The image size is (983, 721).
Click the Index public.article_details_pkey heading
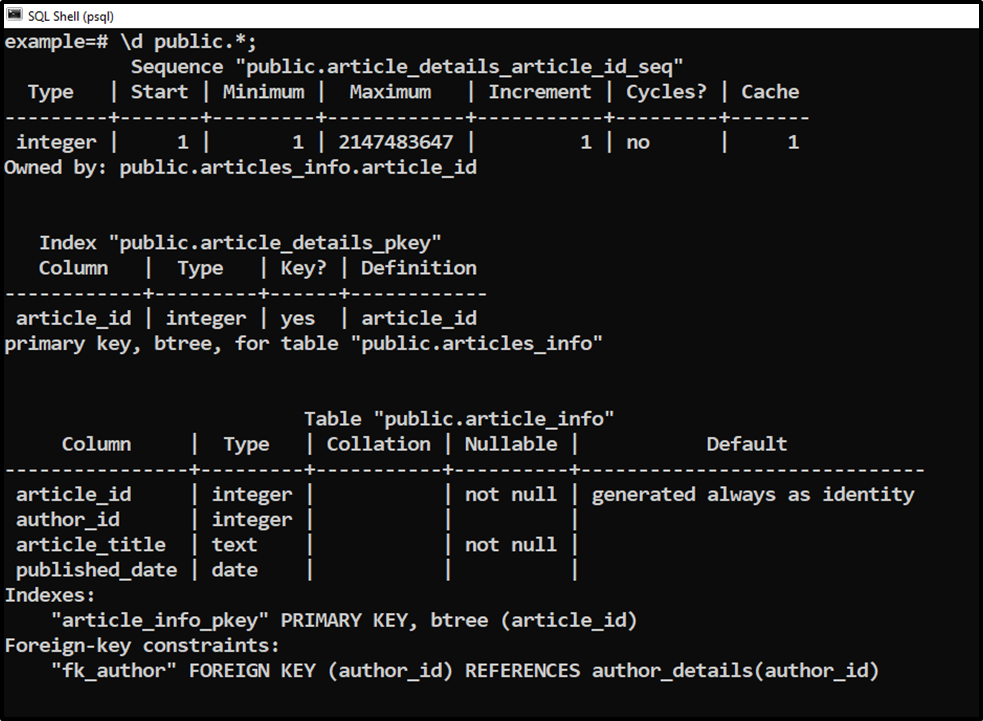point(241,243)
